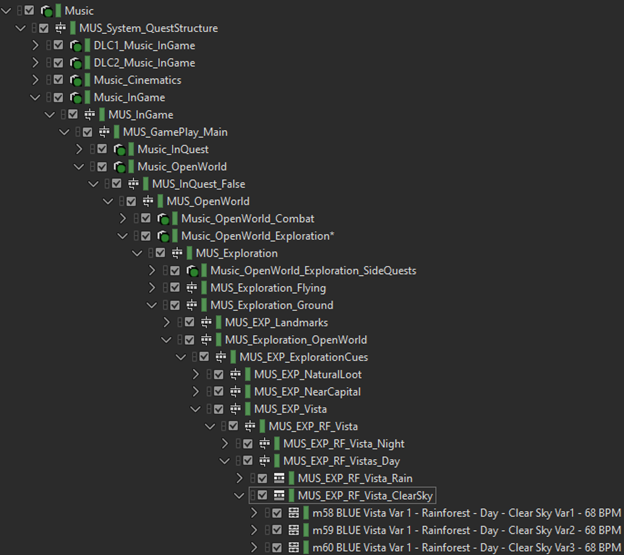The image size is (624, 555).
Task: Toggle the MUS_EXP_Landmarks inclusion checkbox
Action: pos(189,322)
